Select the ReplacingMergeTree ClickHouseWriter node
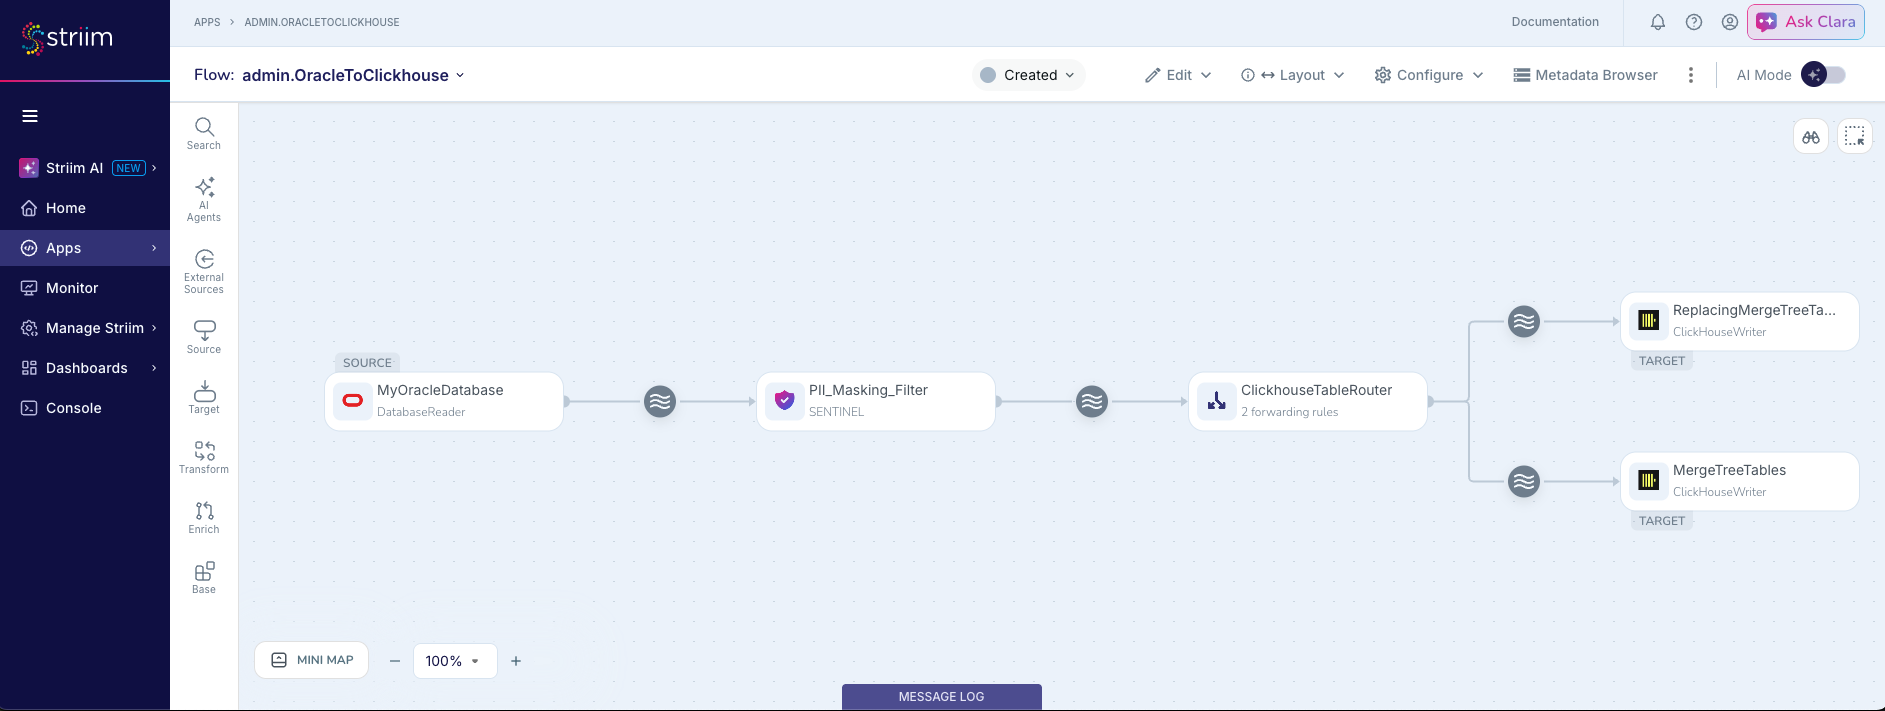Viewport: 1885px width, 711px height. 1740,322
